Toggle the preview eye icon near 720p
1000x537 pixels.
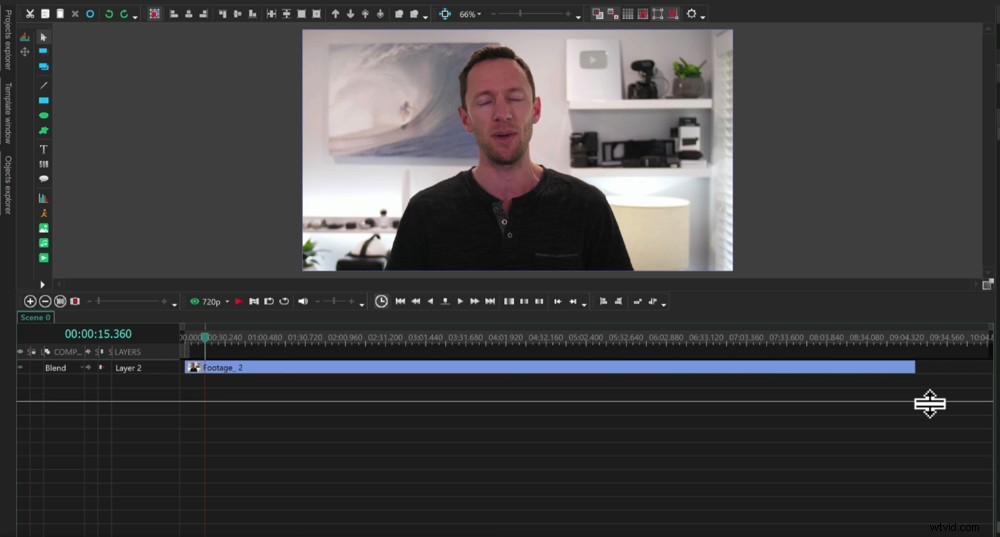(x=195, y=301)
